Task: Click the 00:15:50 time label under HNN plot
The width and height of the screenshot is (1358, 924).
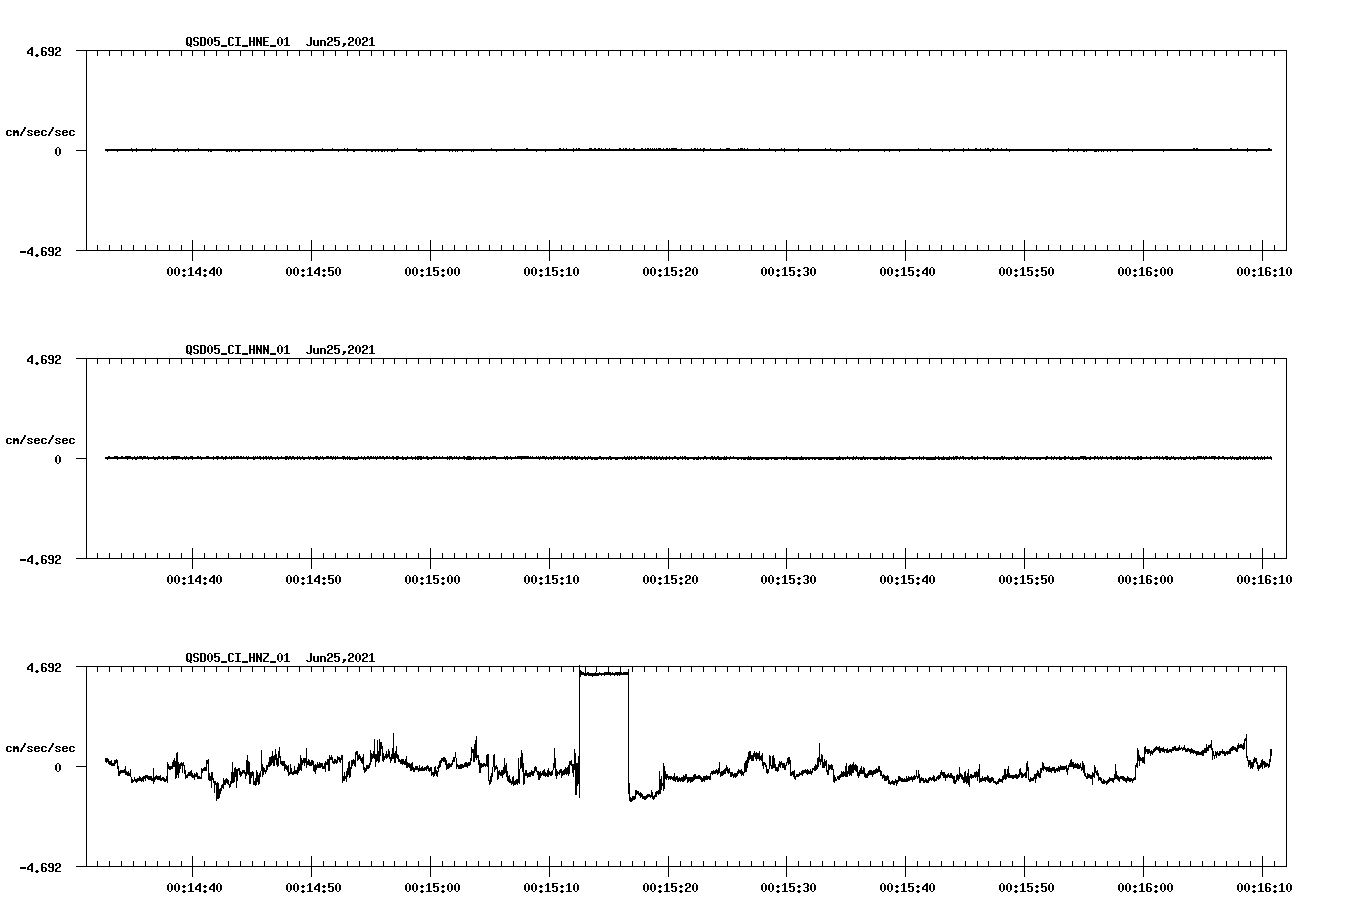Action: click(1026, 579)
